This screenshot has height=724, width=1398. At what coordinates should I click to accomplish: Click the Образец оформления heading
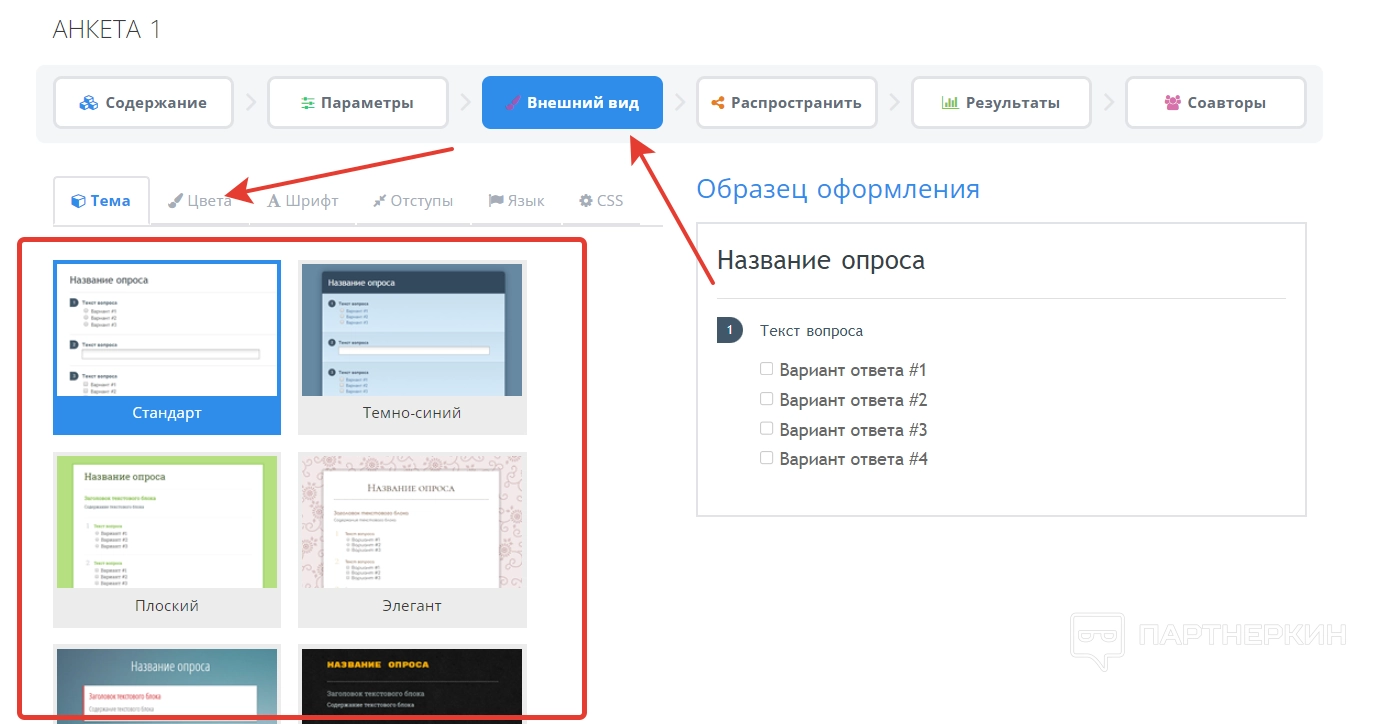838,189
